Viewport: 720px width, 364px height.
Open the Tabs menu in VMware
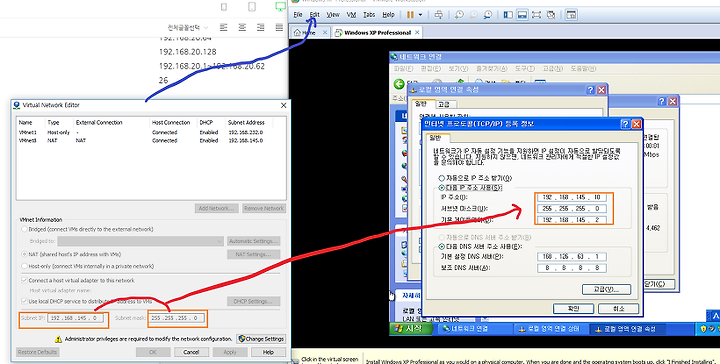[x=369, y=15]
